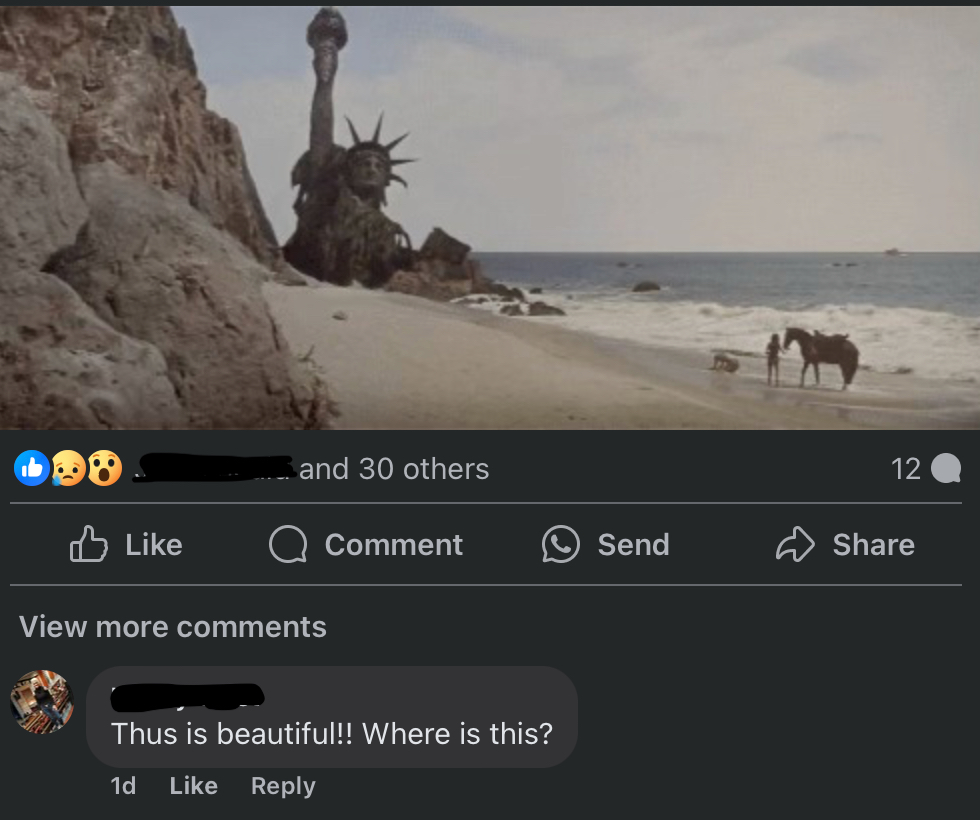
Task: Expand View more comments
Action: 173,627
